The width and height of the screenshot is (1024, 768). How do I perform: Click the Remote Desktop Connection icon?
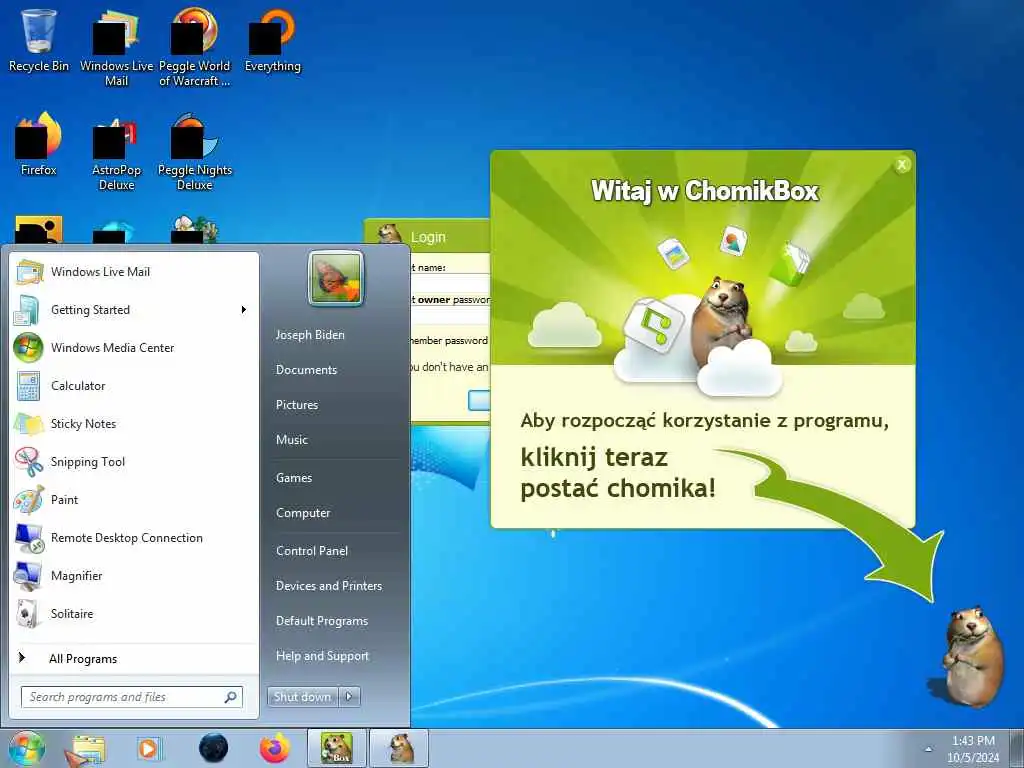click(29, 537)
